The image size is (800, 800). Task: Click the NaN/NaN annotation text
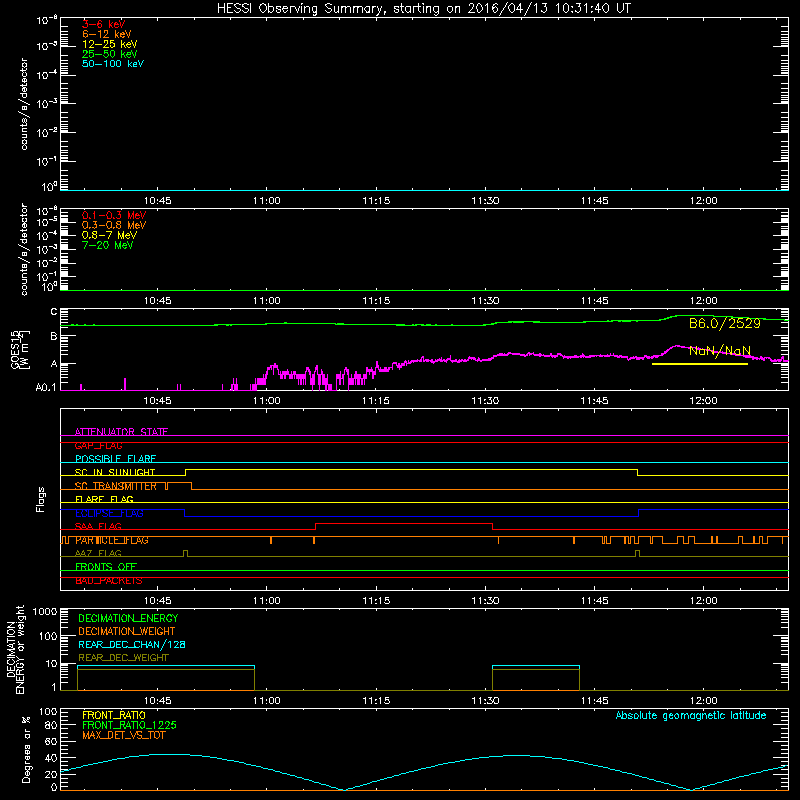click(x=720, y=351)
